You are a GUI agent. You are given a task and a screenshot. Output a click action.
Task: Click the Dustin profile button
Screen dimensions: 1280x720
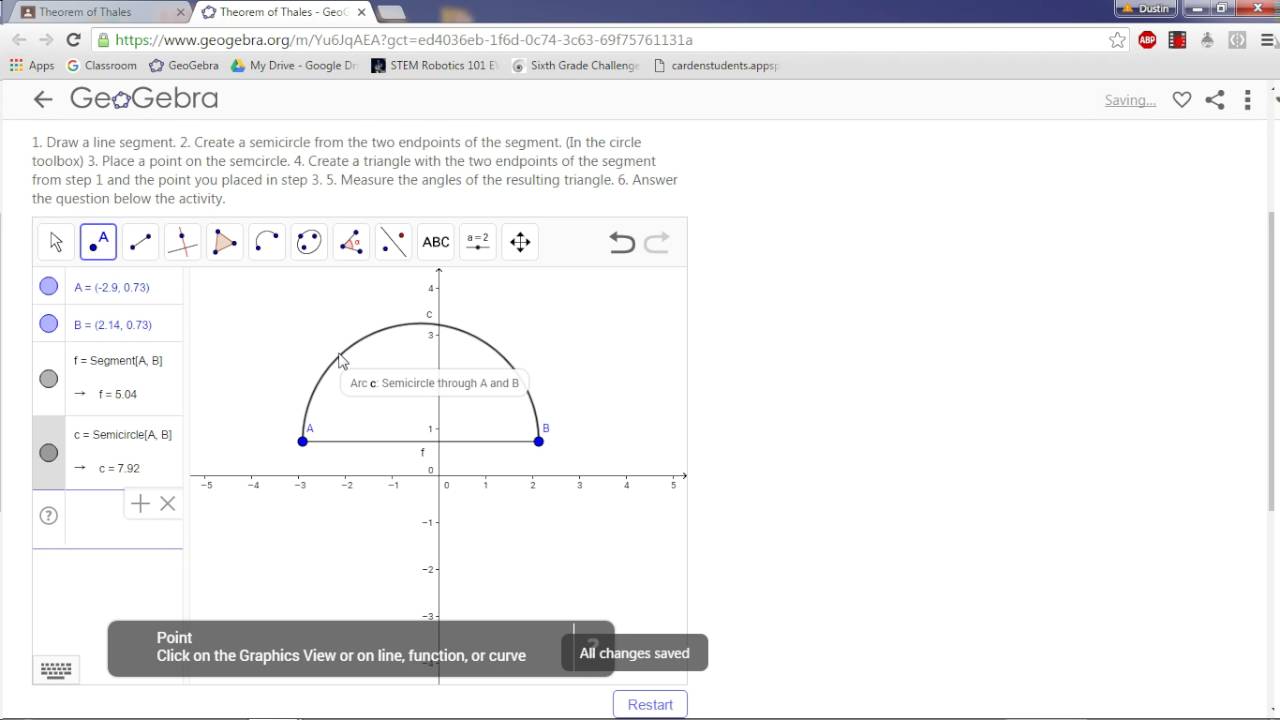(1146, 8)
